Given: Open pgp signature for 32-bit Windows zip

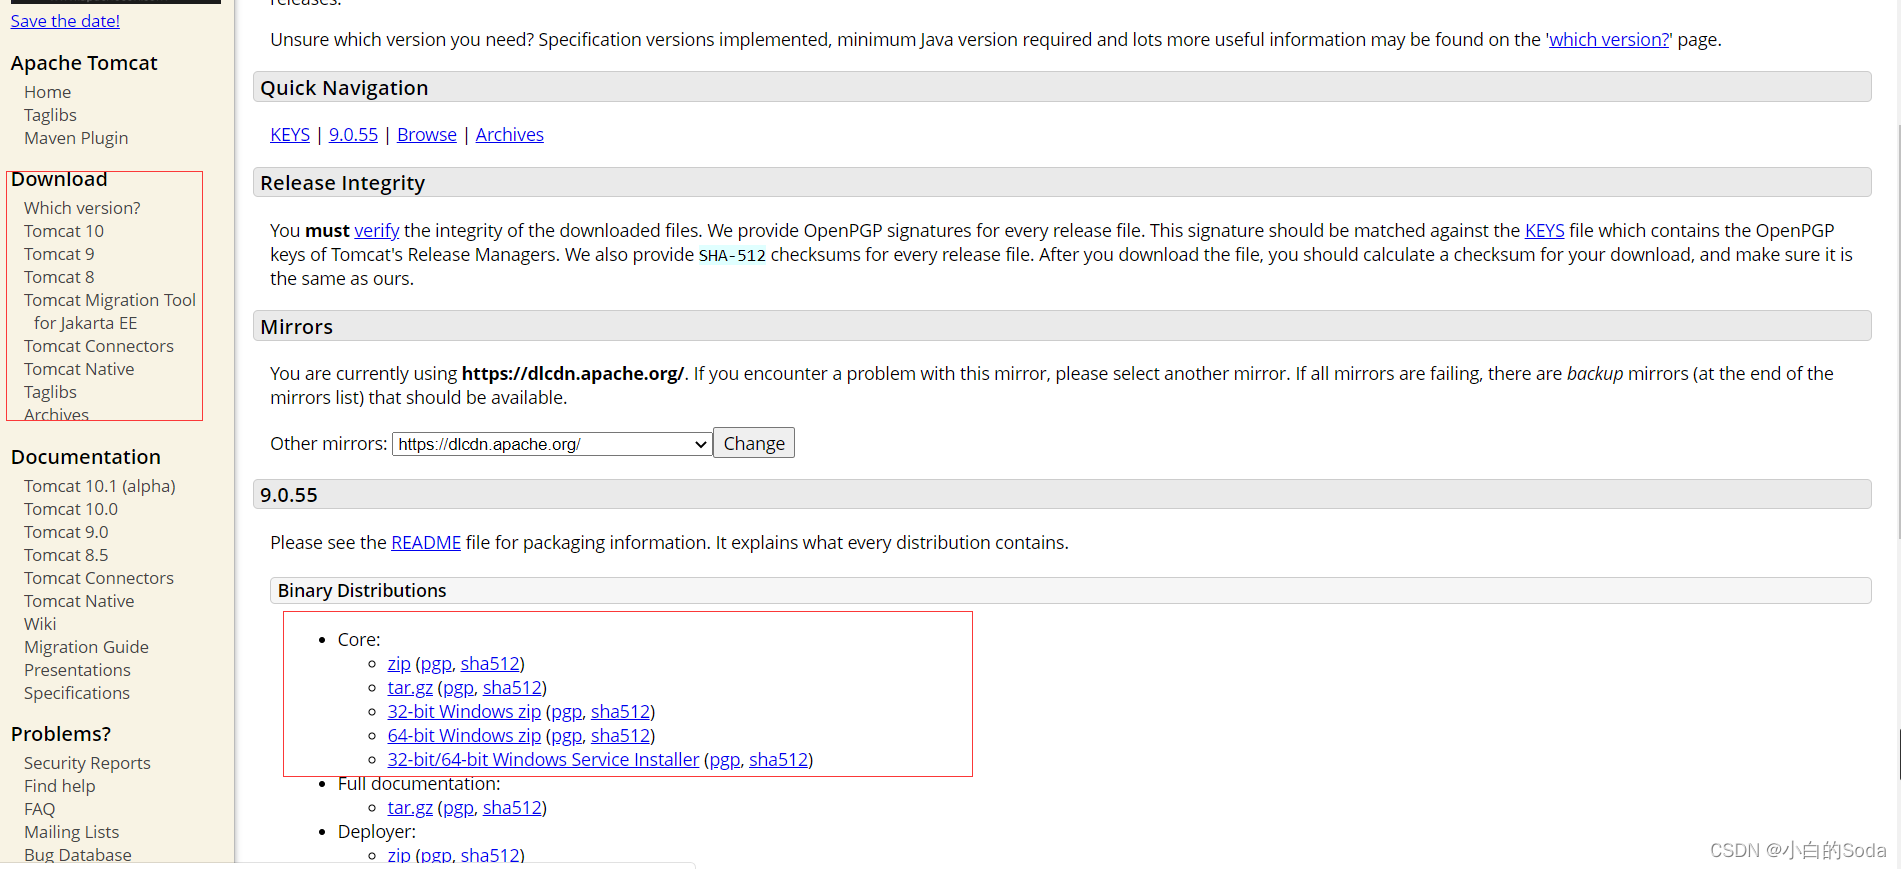Looking at the screenshot, I should pyautogui.click(x=566, y=712).
